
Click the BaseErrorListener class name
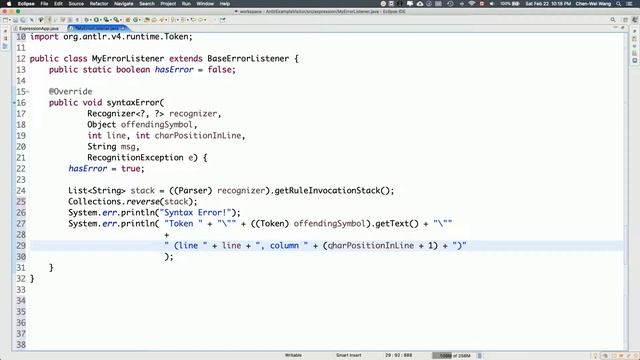[248, 58]
